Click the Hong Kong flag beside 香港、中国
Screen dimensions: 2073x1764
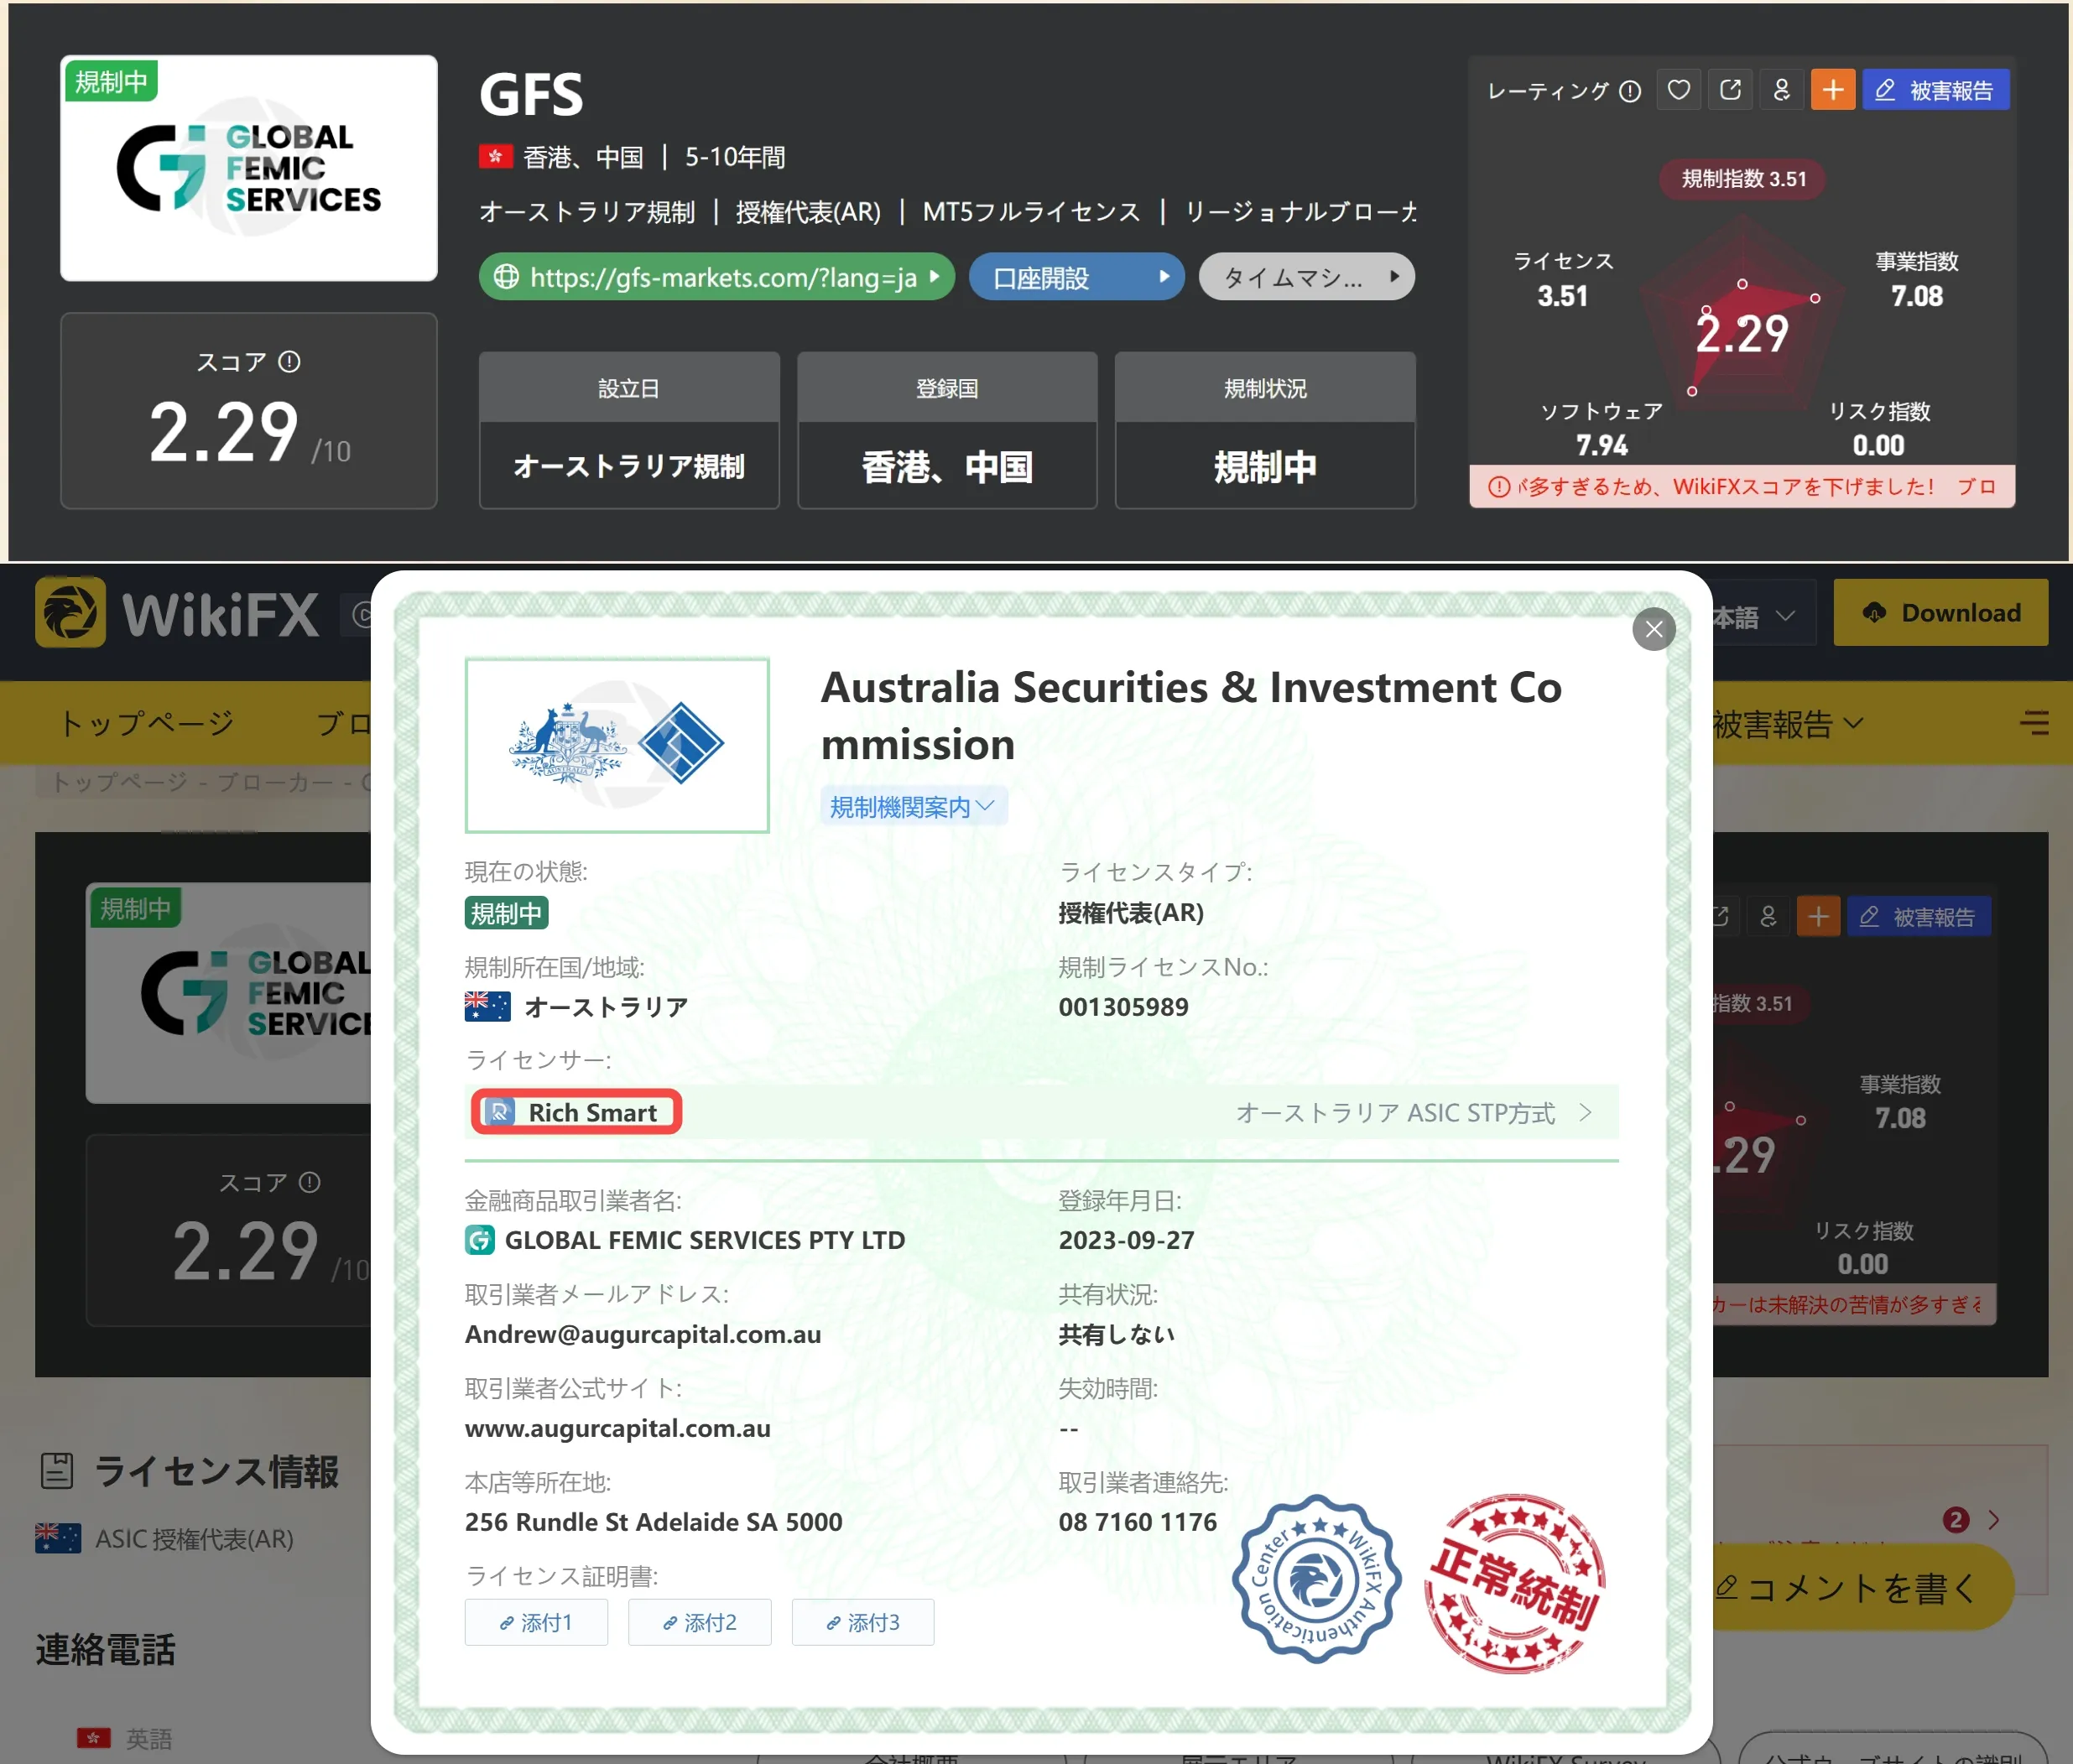(495, 157)
